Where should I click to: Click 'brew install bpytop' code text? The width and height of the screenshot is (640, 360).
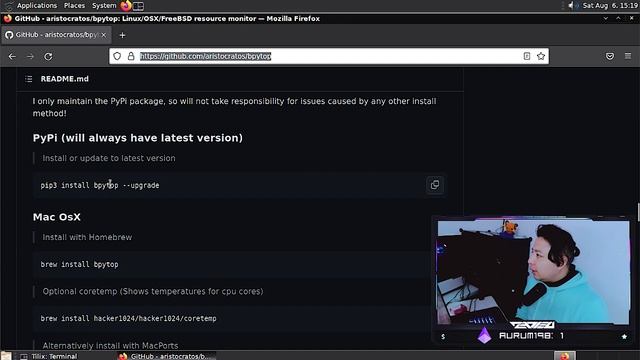click(x=80, y=264)
